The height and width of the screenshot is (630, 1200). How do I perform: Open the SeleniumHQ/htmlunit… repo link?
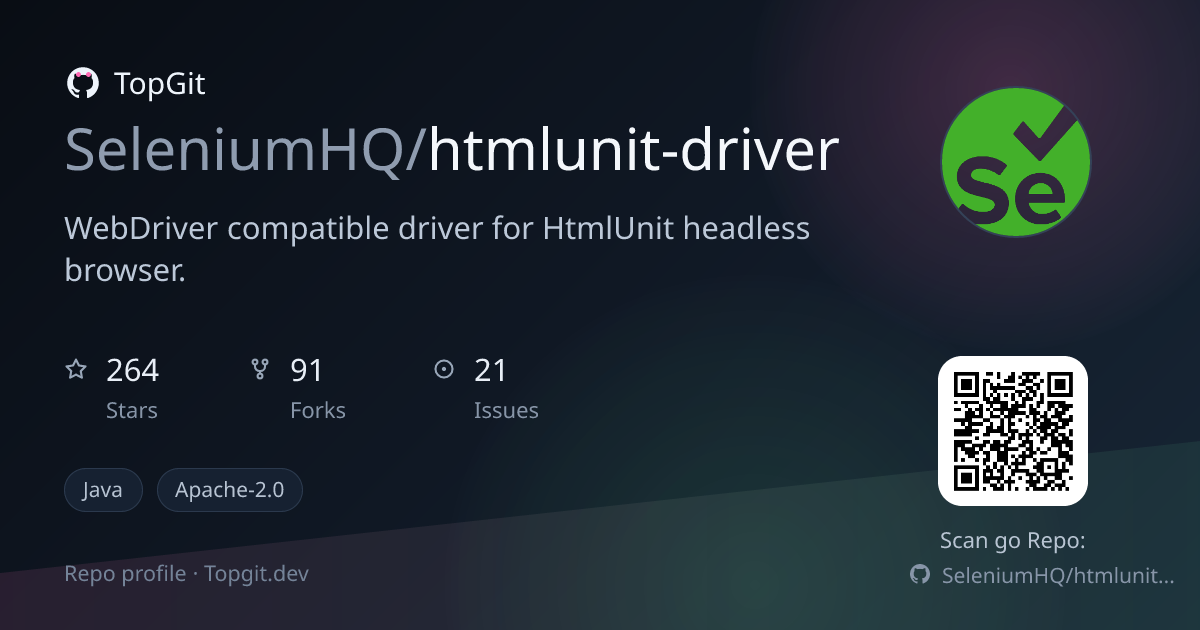tap(1058, 575)
